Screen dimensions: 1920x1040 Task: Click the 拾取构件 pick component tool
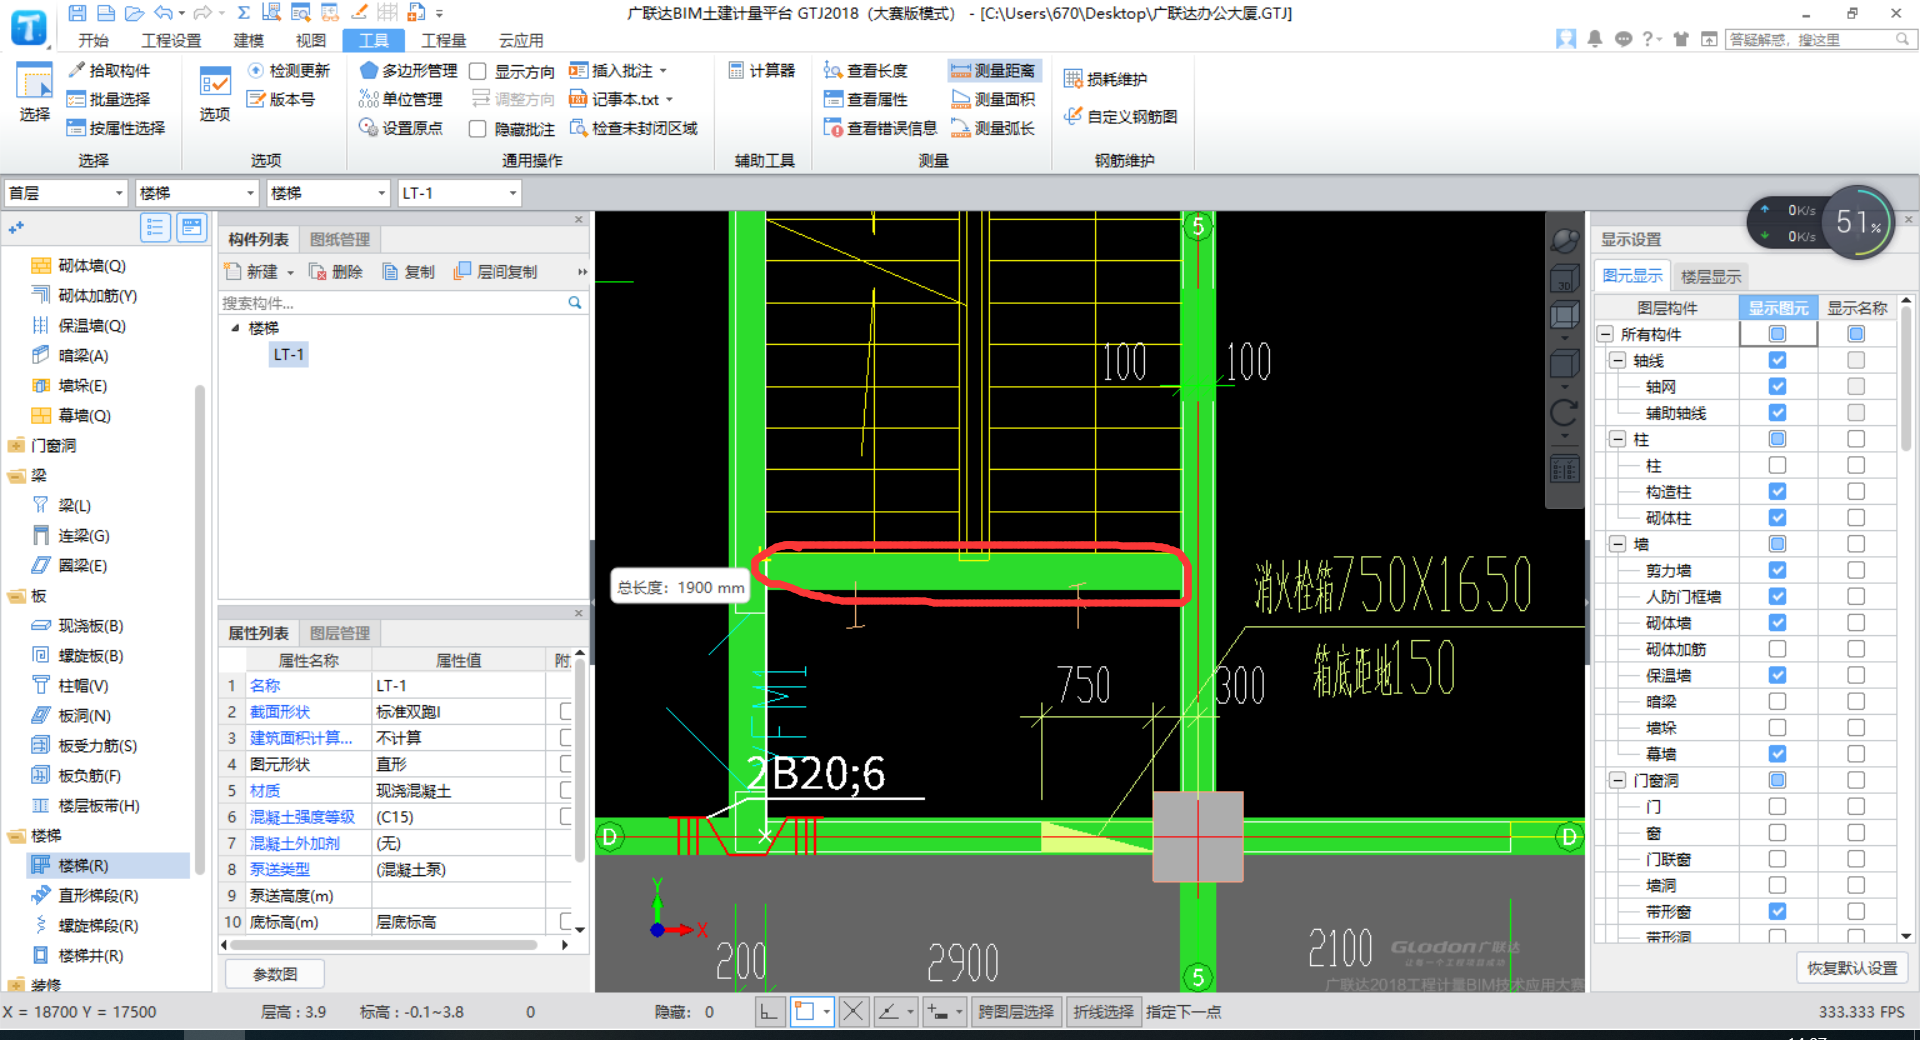[108, 70]
